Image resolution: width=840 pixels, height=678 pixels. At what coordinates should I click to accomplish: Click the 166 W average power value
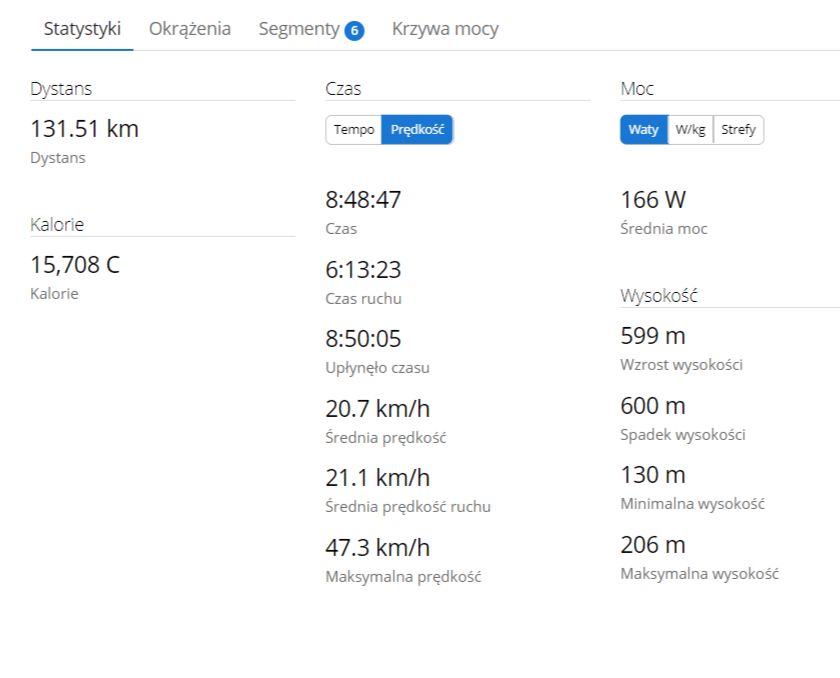pyautogui.click(x=653, y=200)
